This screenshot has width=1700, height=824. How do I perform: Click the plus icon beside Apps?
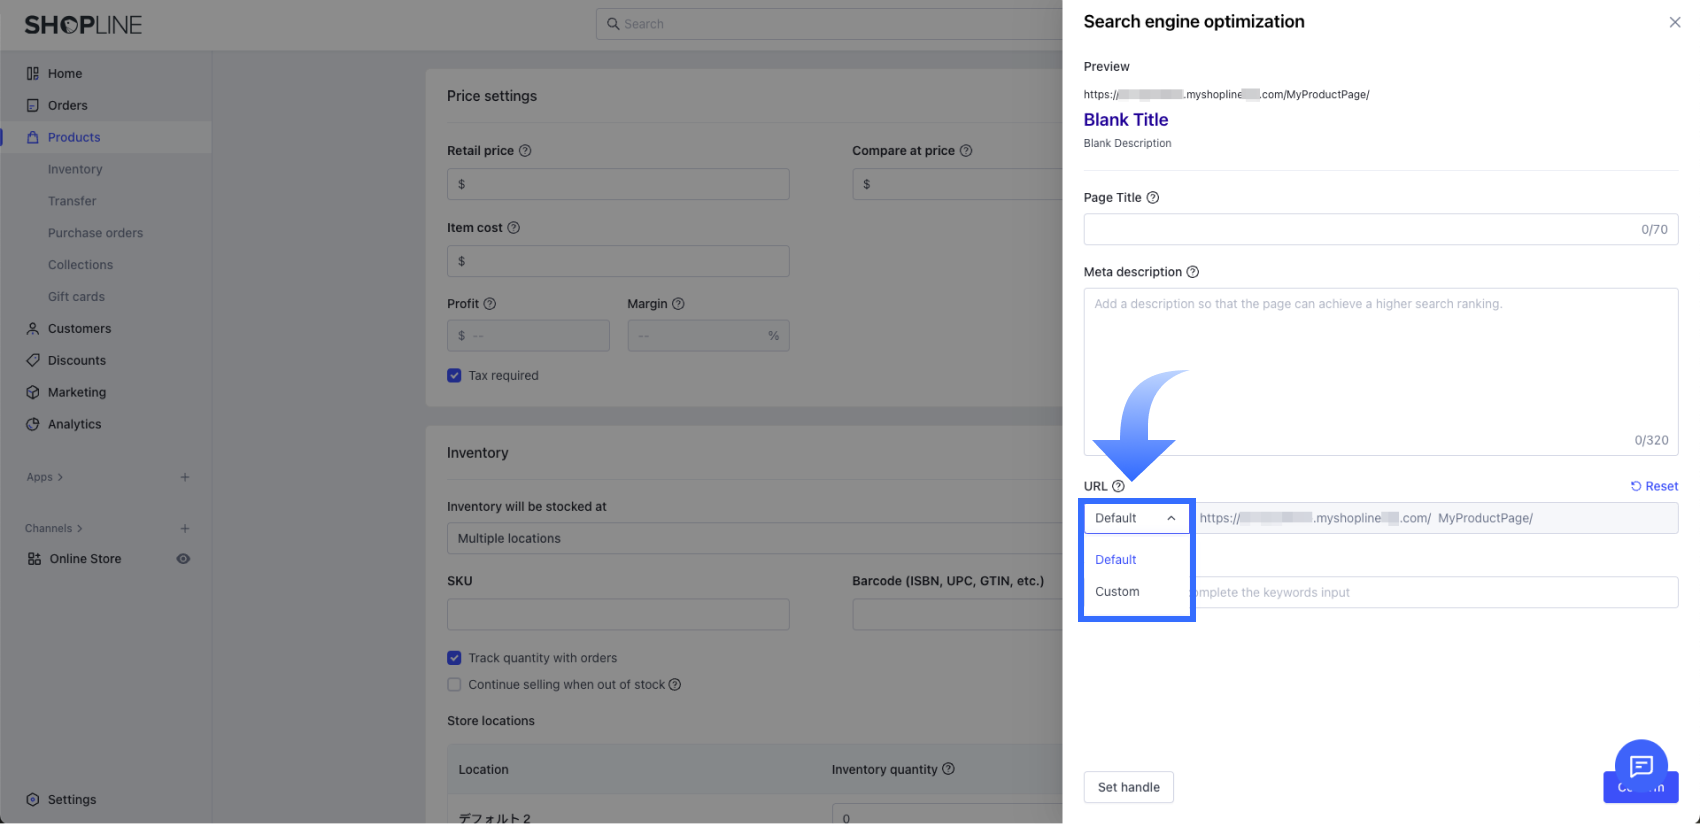point(185,477)
